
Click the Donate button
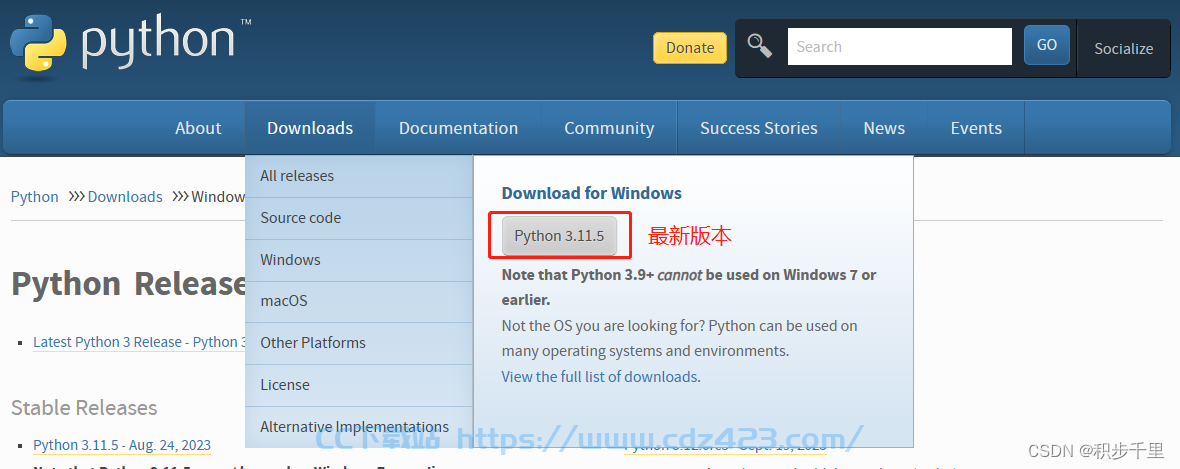click(x=689, y=47)
